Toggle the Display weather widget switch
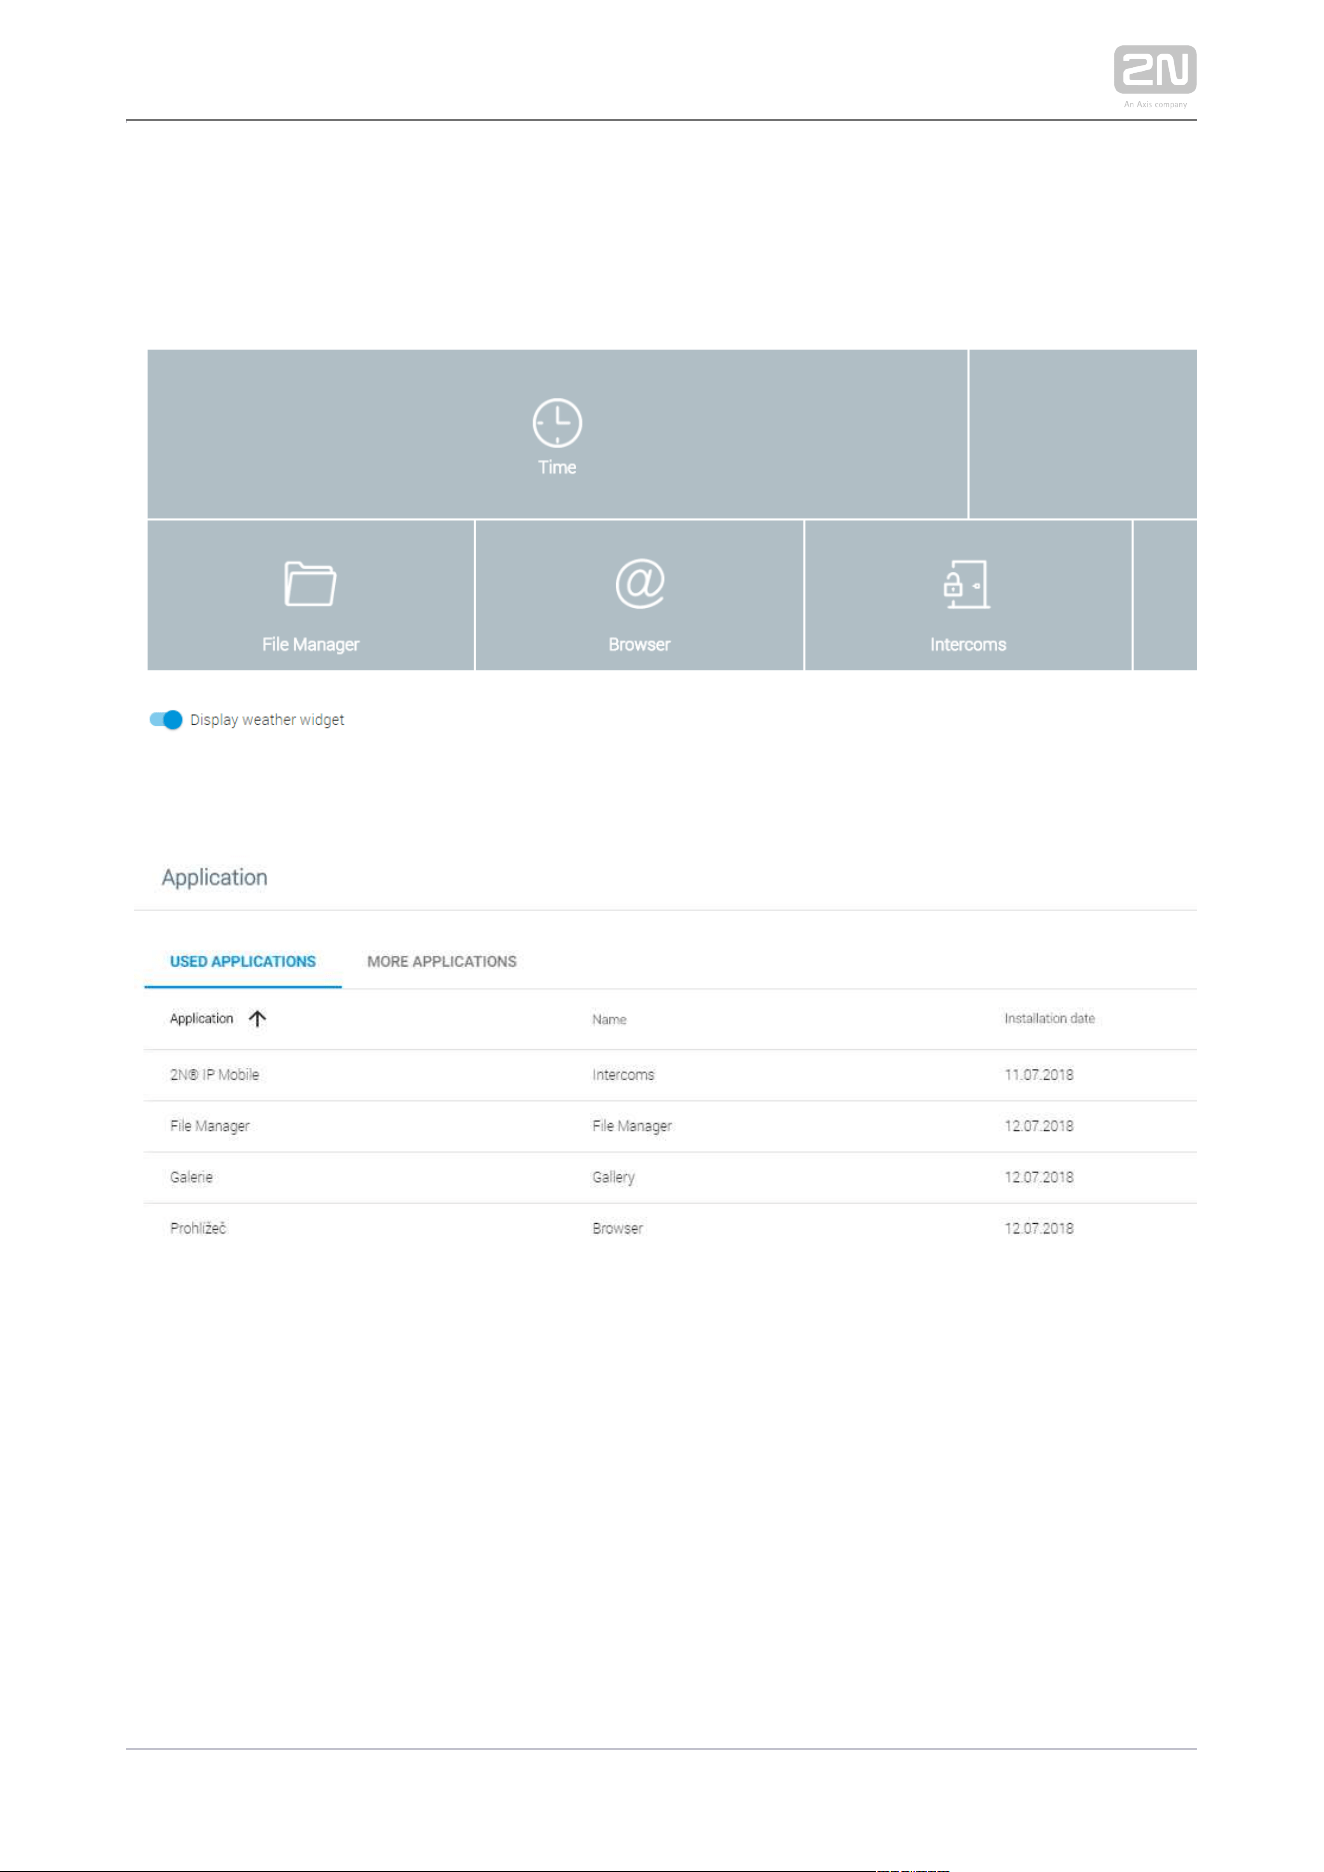 tap(165, 720)
